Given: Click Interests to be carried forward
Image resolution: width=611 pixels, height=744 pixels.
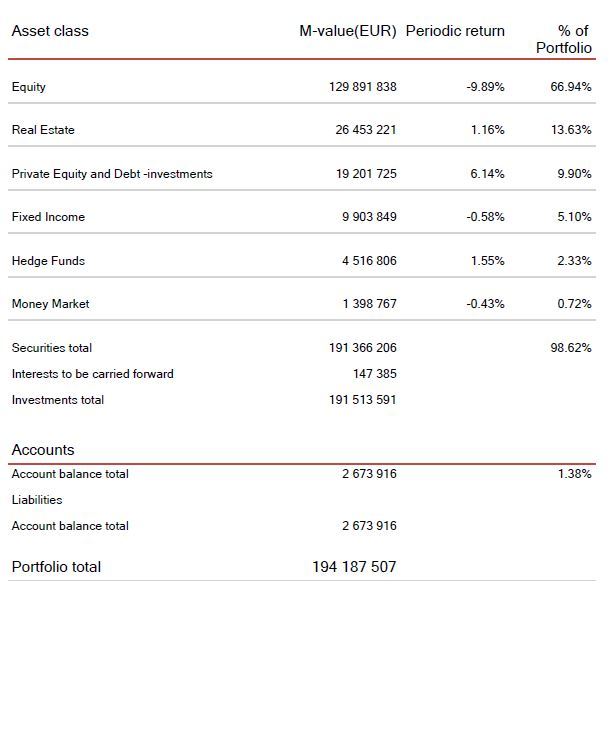Looking at the screenshot, I should click(93, 374).
